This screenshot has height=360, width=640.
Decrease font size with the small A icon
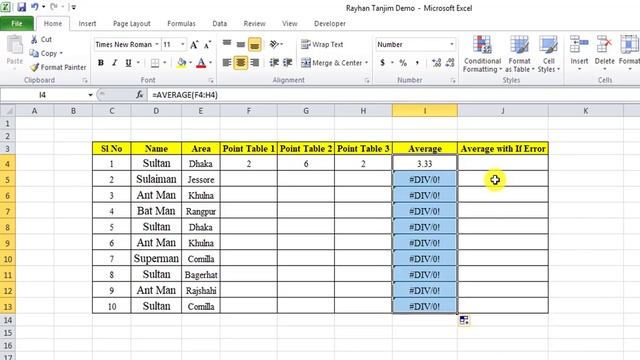coord(207,44)
